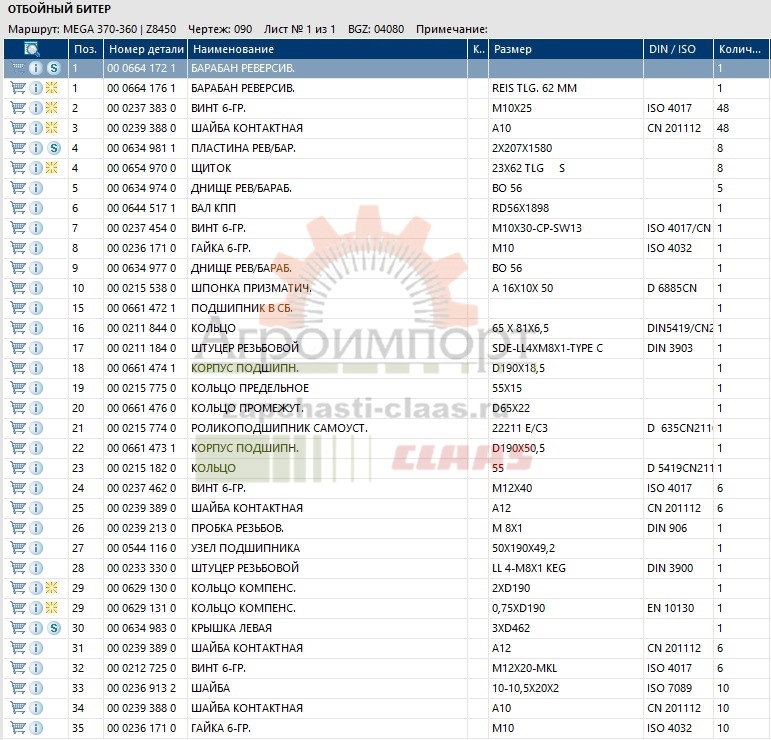Click star marker for ЩИТОК row
This screenshot has width=771, height=740.
coord(52,168)
